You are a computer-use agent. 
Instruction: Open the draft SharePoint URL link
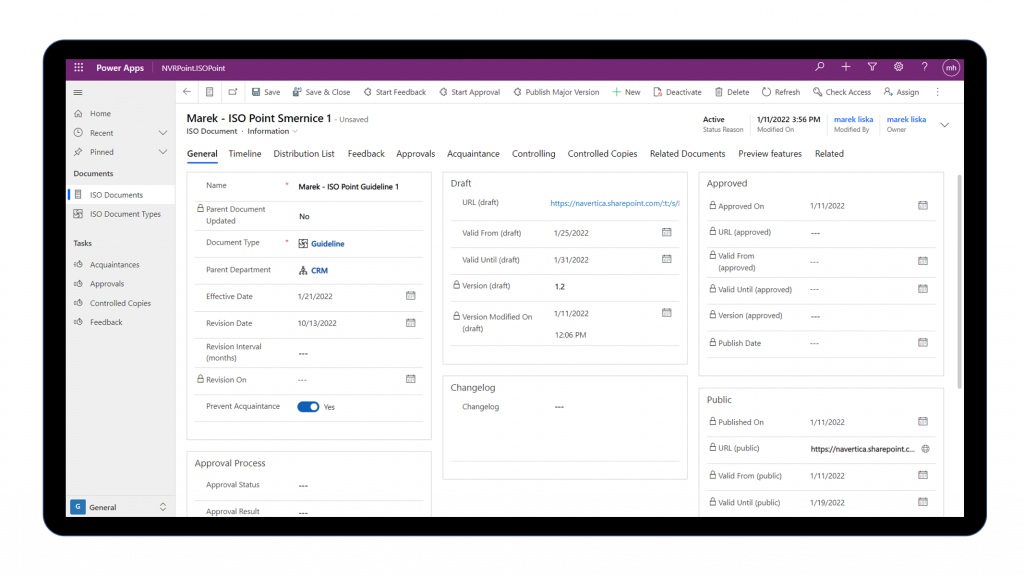point(615,203)
